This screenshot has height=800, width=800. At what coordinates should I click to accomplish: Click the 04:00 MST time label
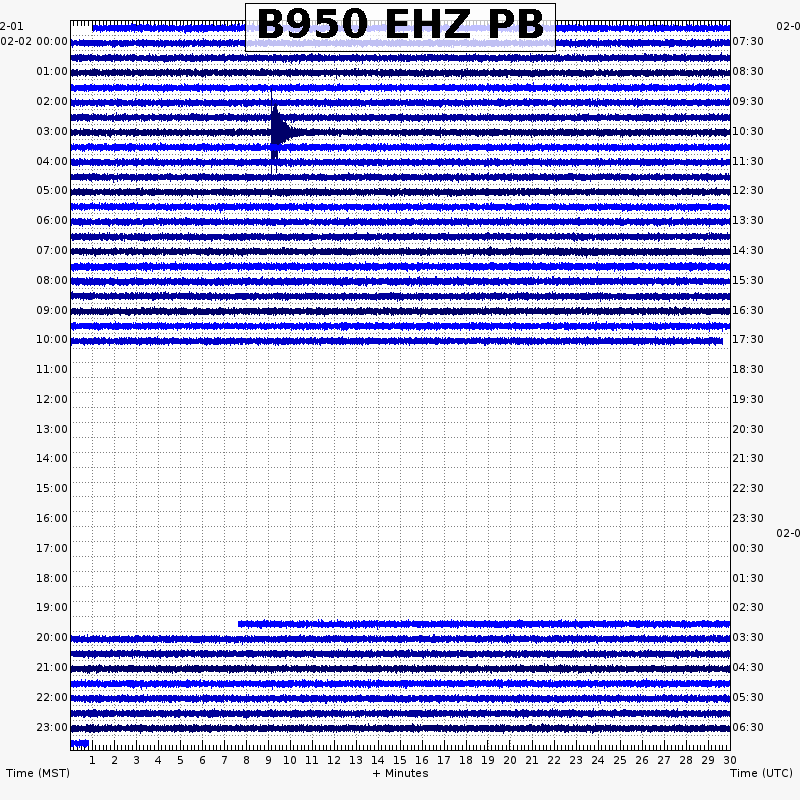tap(52, 162)
